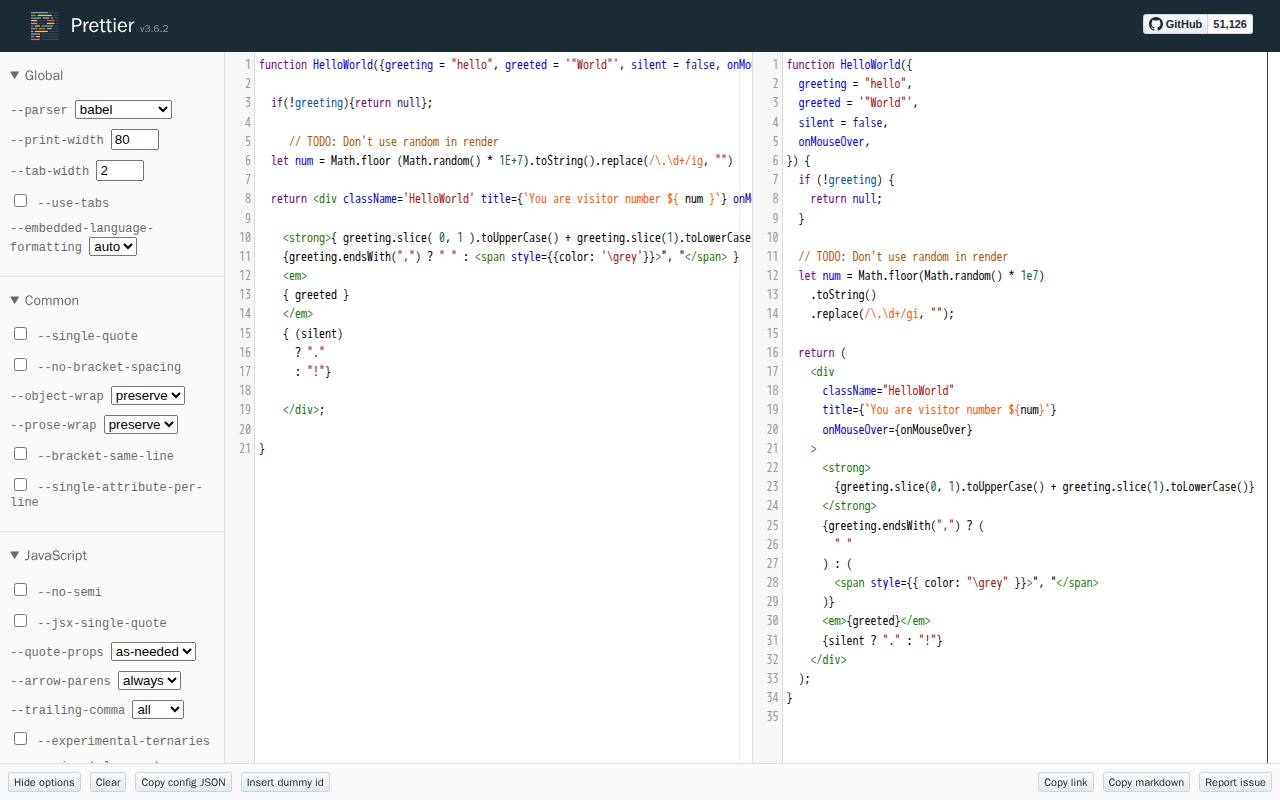Toggle the --single-quote checkbox
The image size is (1280, 800).
[x=20, y=334]
